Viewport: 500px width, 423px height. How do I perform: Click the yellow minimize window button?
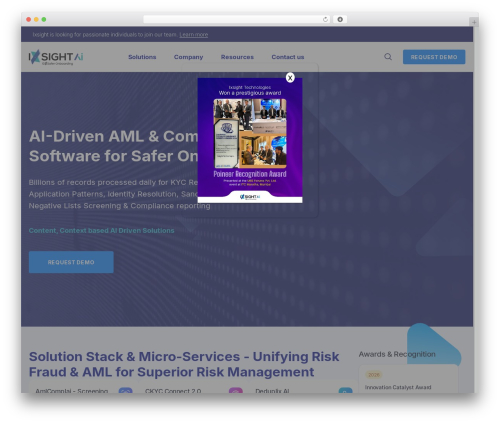click(x=36, y=19)
